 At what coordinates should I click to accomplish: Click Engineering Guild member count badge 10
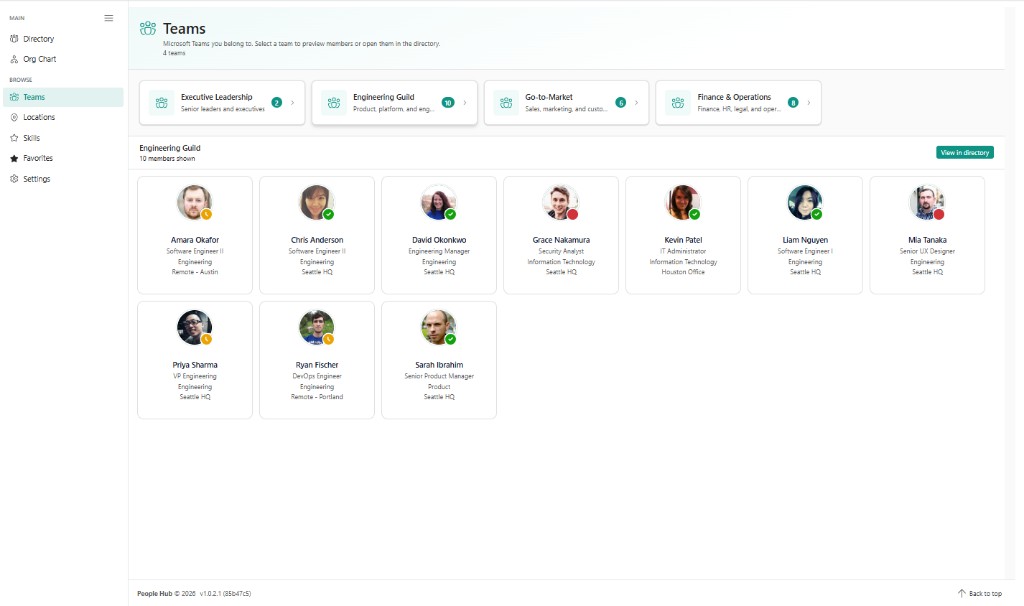pyautogui.click(x=448, y=103)
